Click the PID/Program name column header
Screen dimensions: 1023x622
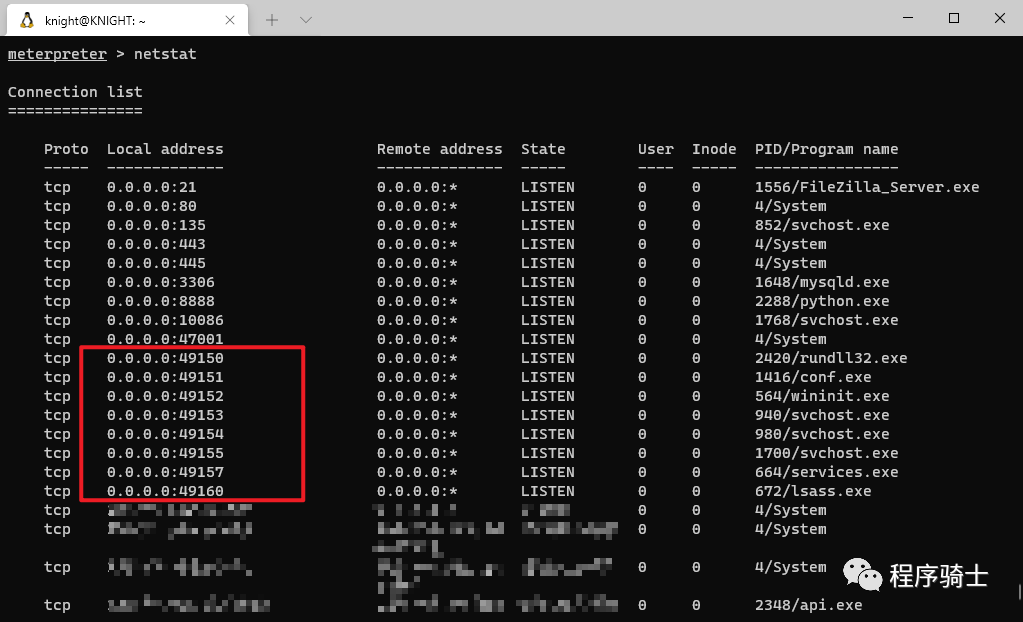pos(827,149)
